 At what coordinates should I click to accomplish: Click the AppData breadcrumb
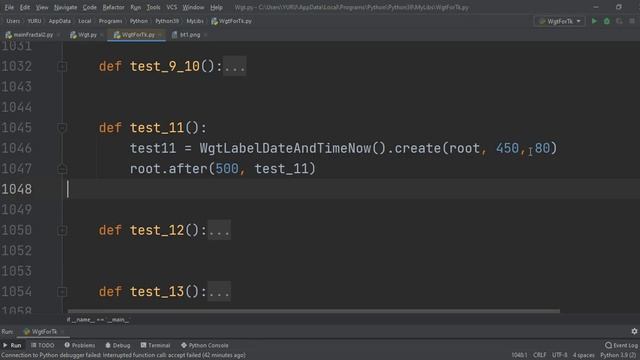pyautogui.click(x=60, y=21)
